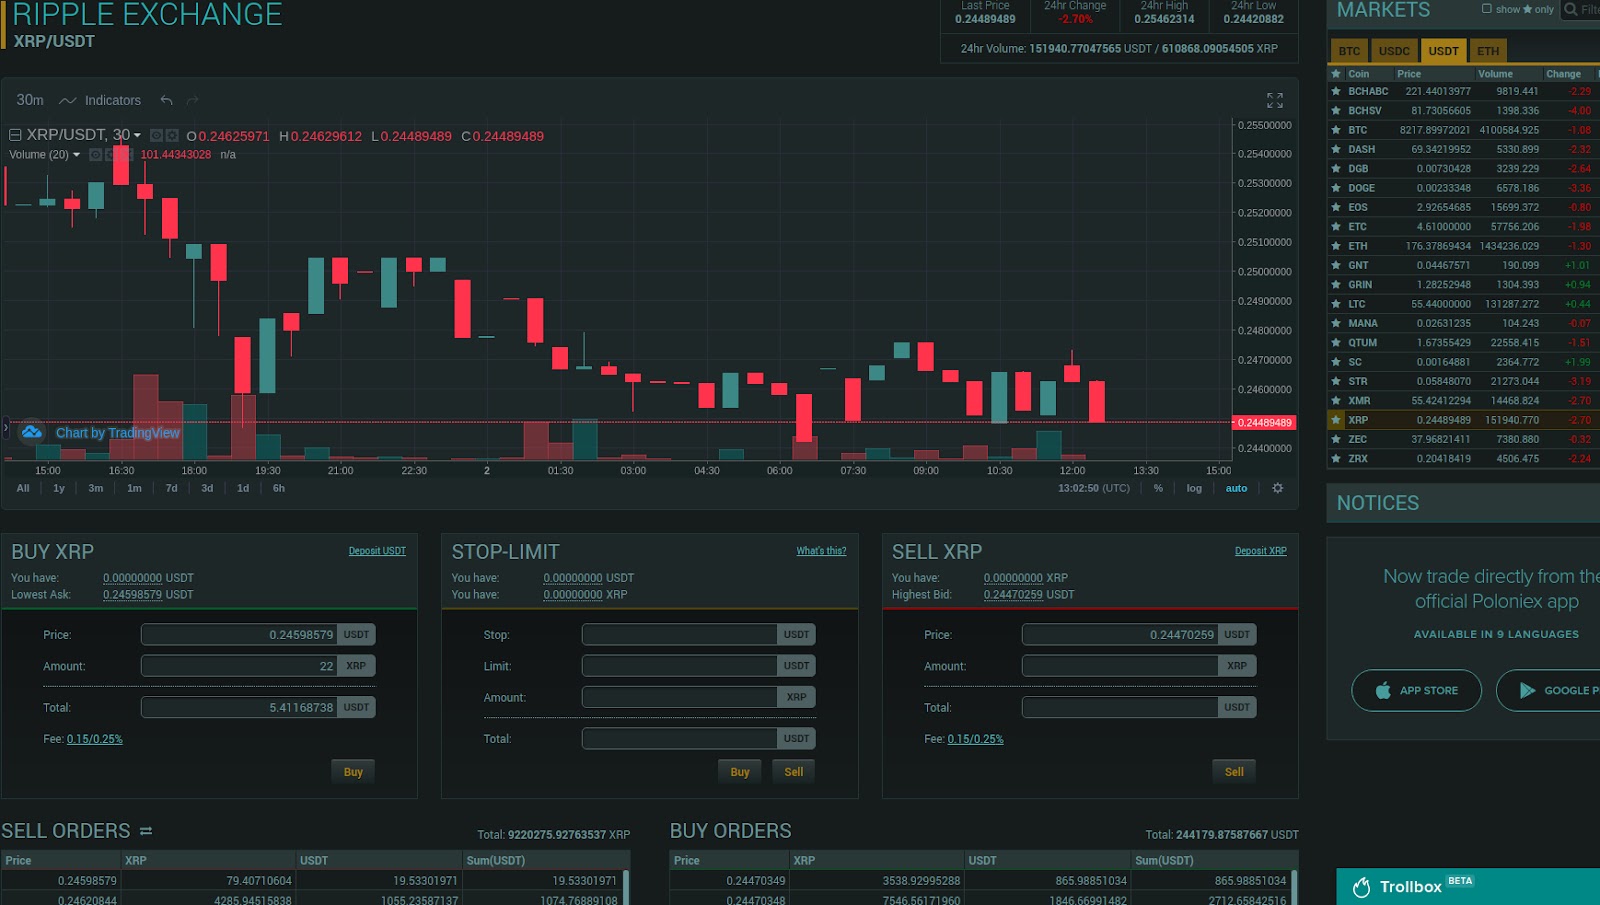The width and height of the screenshot is (1600, 905).
Task: Open chart settings gear near auto
Action: [x=1277, y=488]
